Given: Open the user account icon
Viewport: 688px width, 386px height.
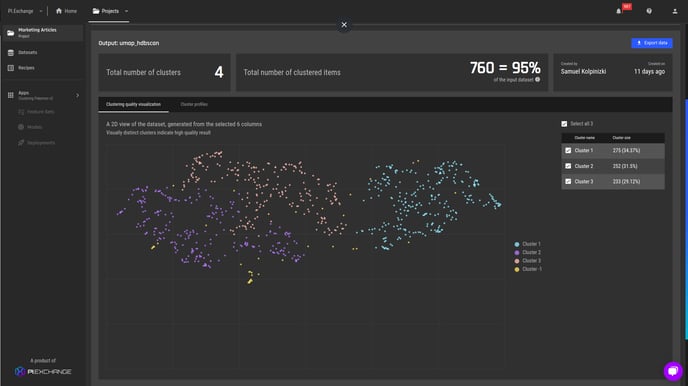Looking at the screenshot, I should [675, 11].
